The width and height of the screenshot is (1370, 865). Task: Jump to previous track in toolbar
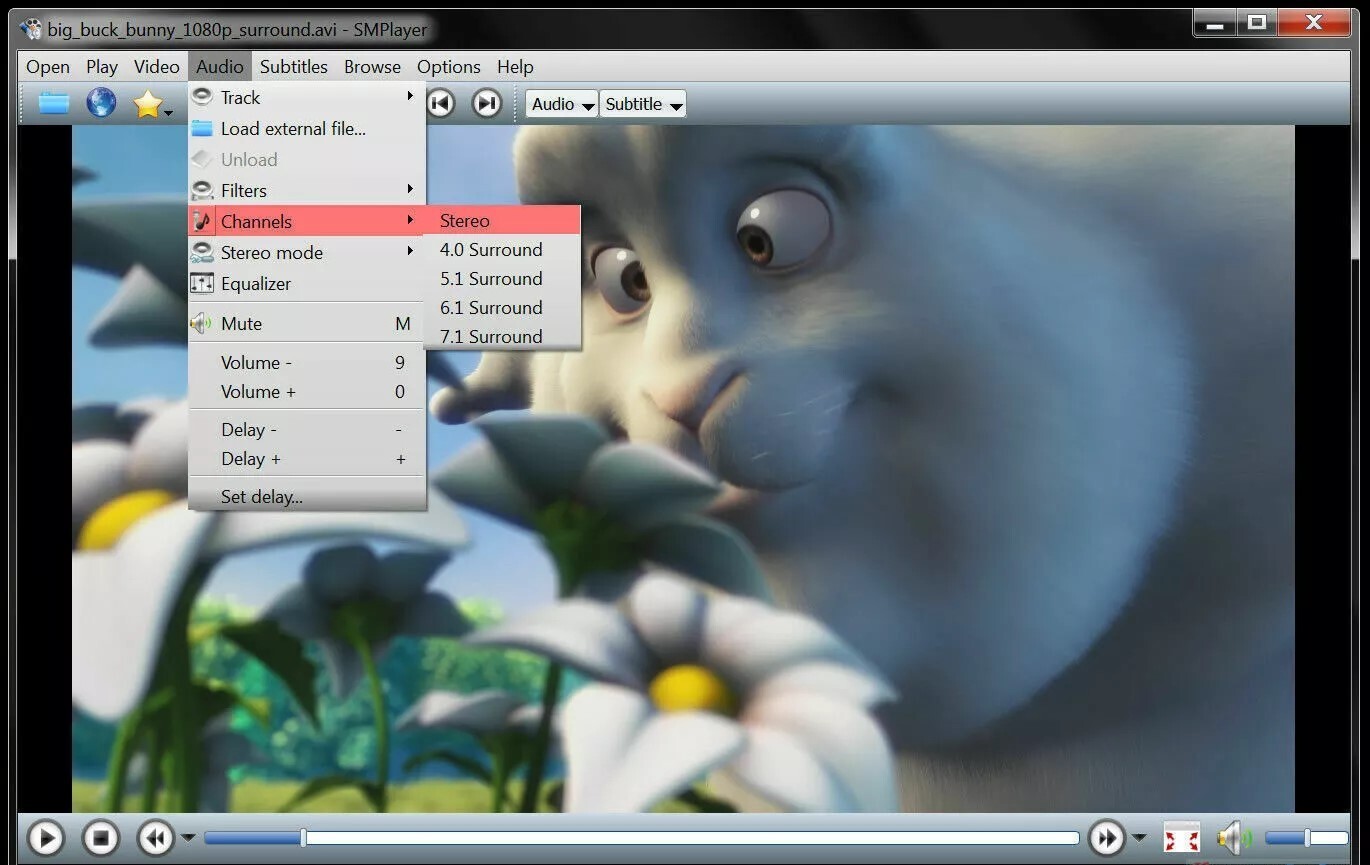coord(440,103)
